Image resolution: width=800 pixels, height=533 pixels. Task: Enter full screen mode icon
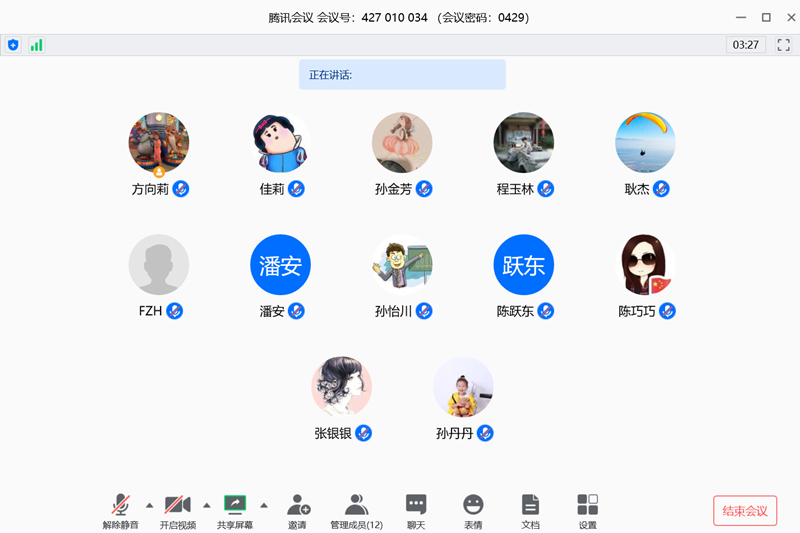click(783, 45)
